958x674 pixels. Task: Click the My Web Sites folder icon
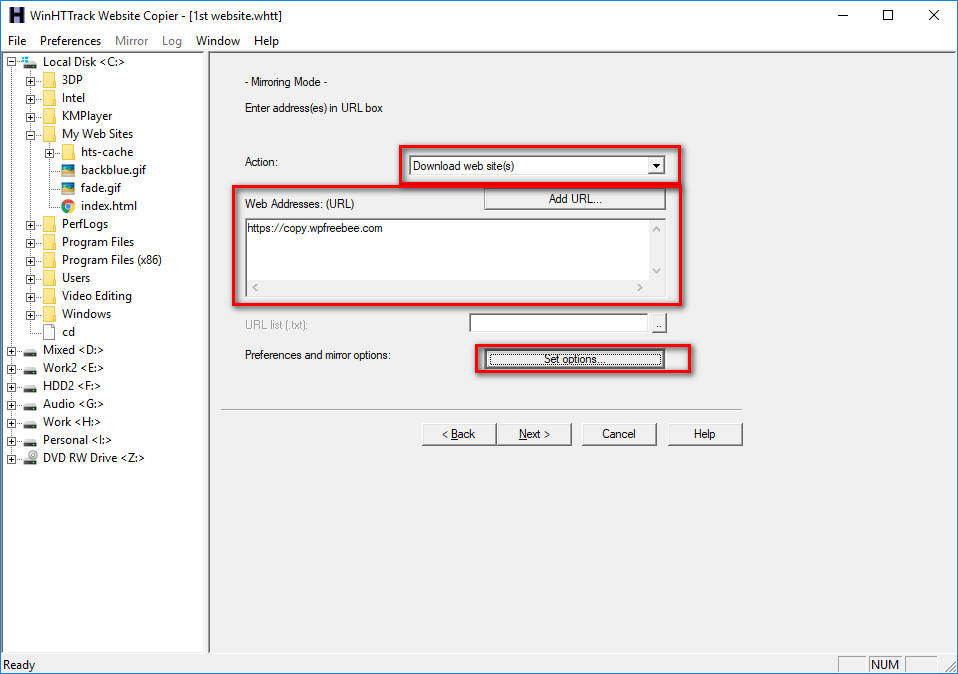click(x=49, y=134)
